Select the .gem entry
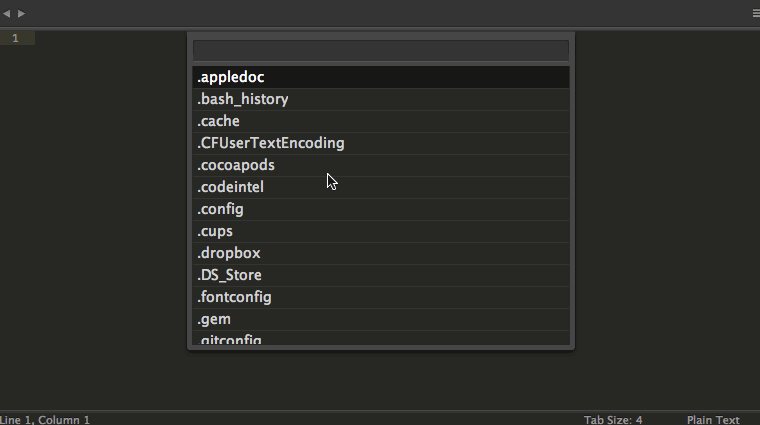The height and width of the screenshot is (425, 760). coord(381,319)
